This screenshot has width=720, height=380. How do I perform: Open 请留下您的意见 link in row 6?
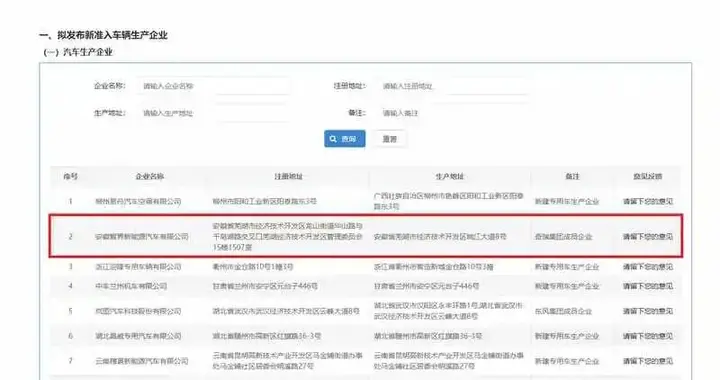pos(648,336)
